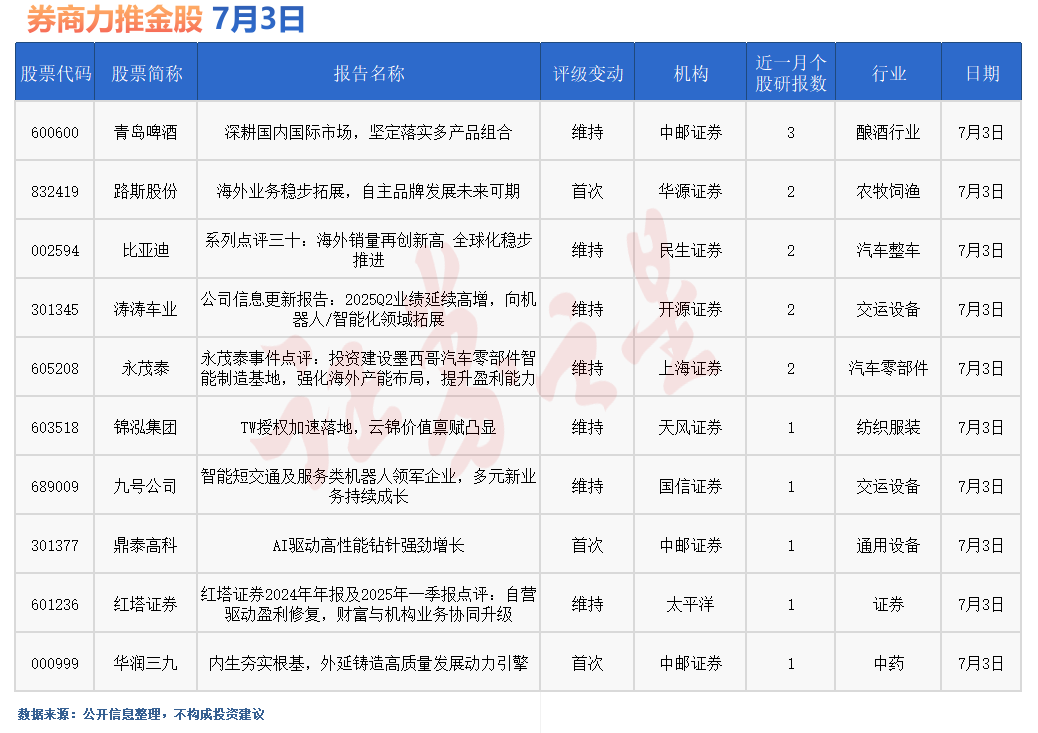This screenshot has width=1038, height=733.
Task: Click the 评级变动 column header
Action: click(588, 73)
